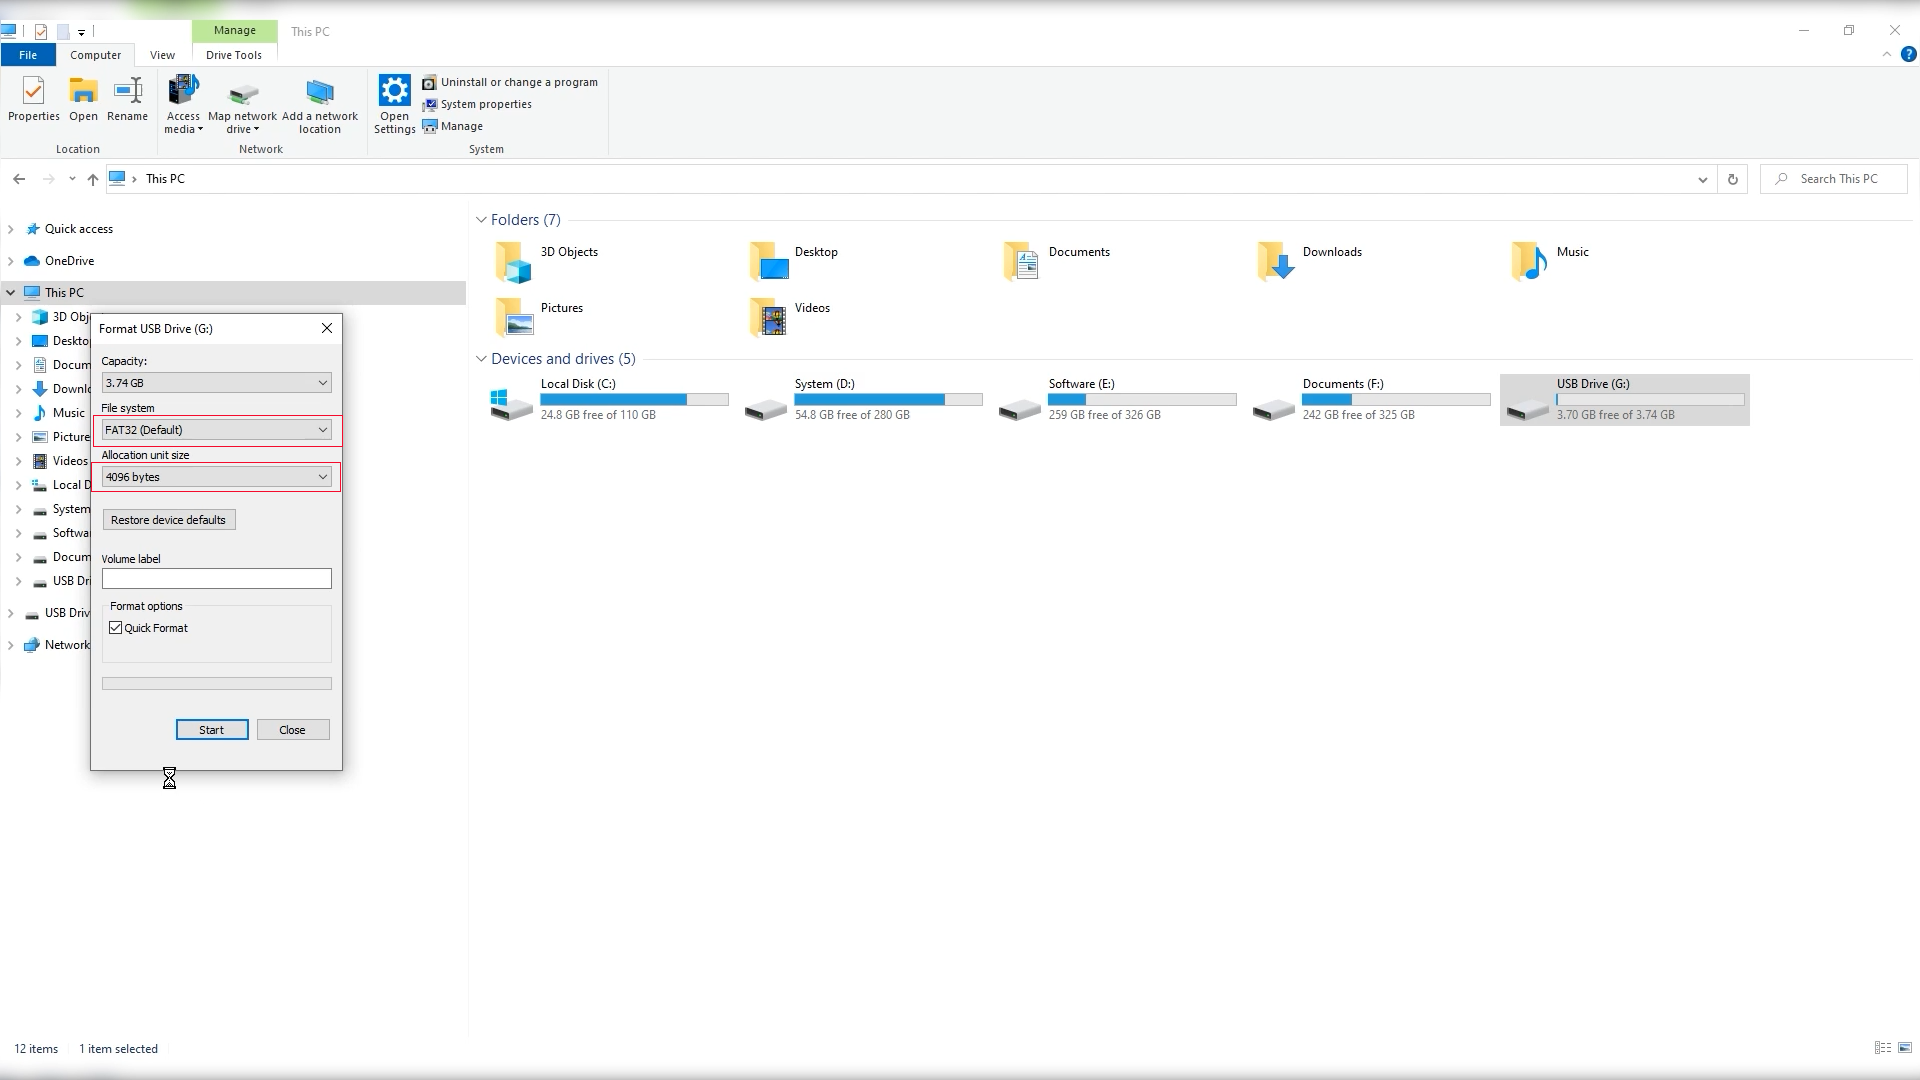Click the Search This PC box
Viewport: 1920px width, 1080px height.
[x=1834, y=179]
